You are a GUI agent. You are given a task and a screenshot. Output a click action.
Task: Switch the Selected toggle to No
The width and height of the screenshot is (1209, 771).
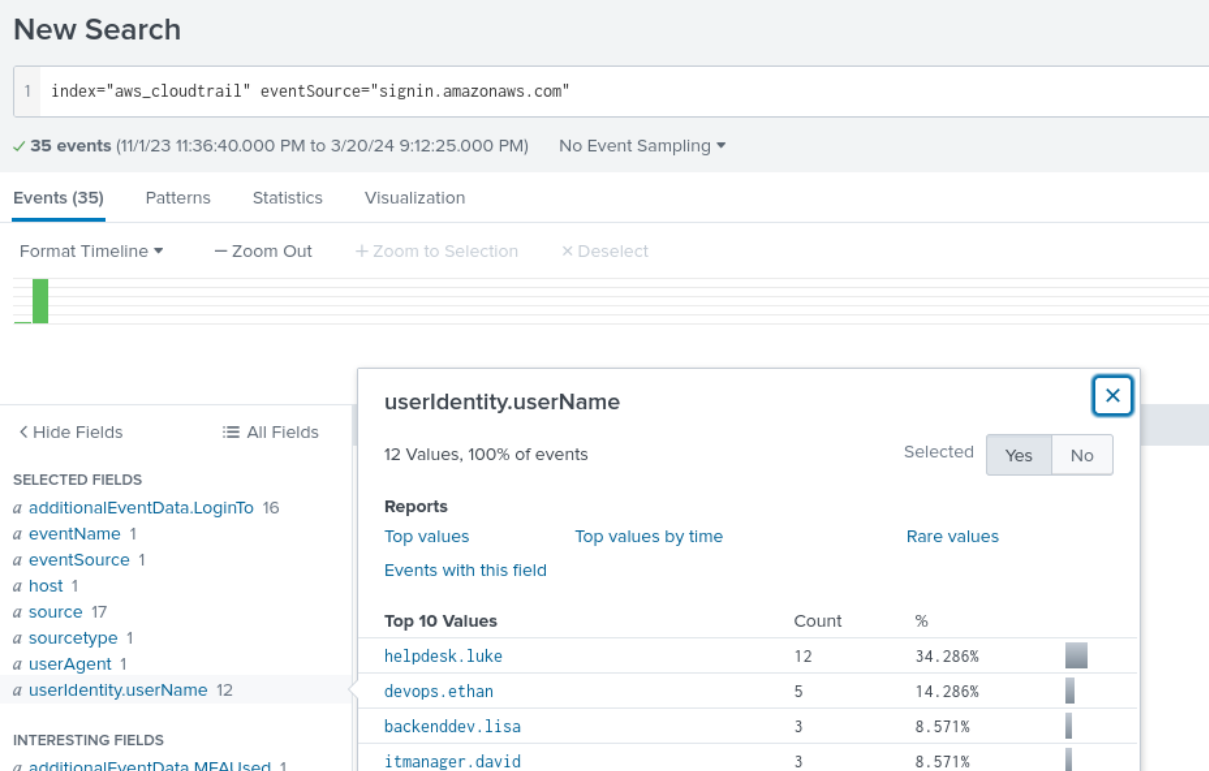coord(1082,455)
